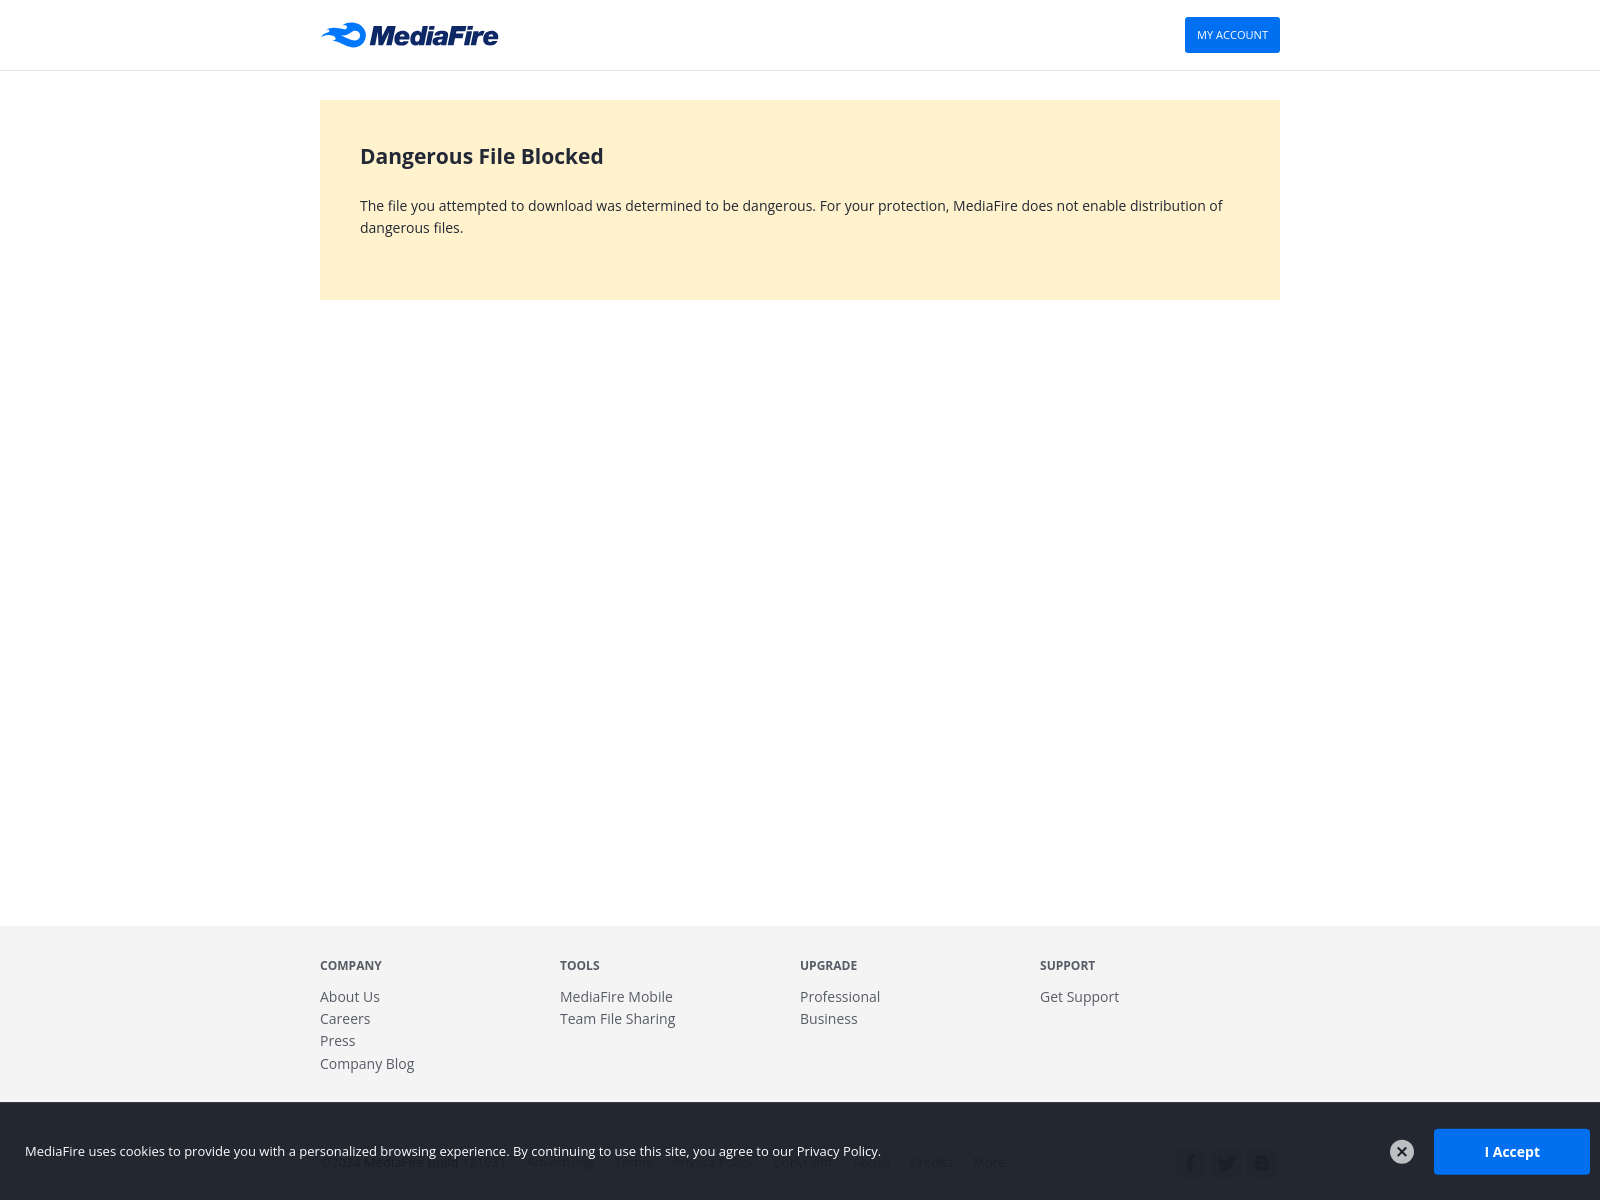Select the Business upgrade link
The height and width of the screenshot is (1200, 1600).
(x=829, y=1019)
